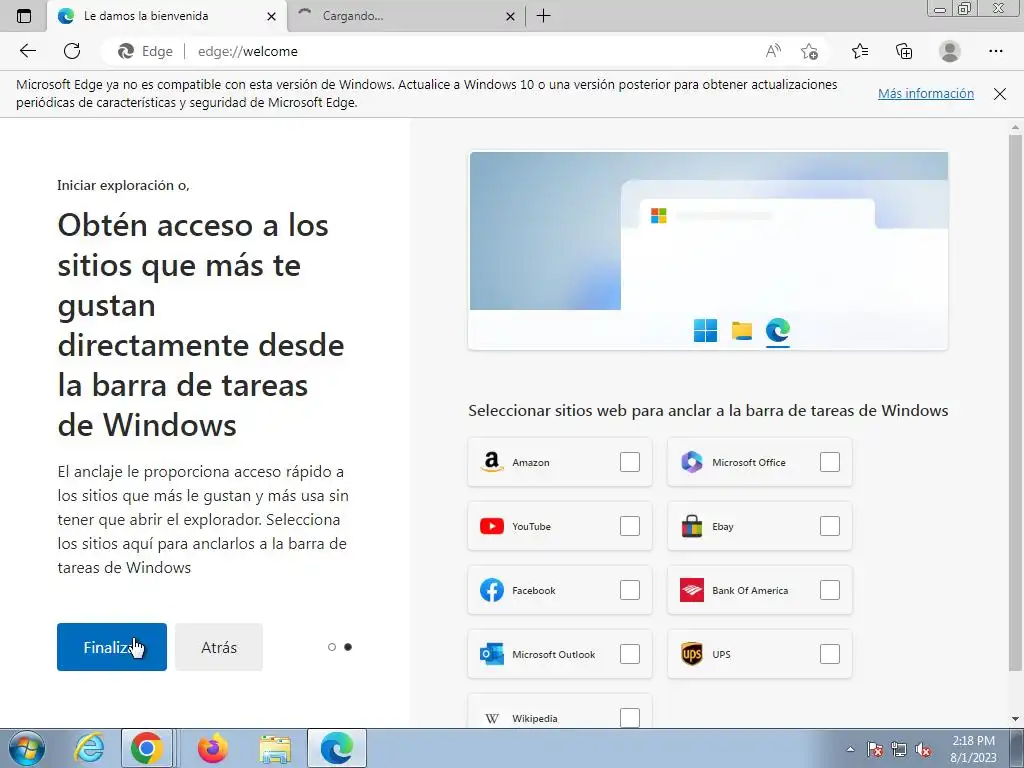Open the tab actions menu icon
This screenshot has width=1024, height=768.
(x=24, y=16)
